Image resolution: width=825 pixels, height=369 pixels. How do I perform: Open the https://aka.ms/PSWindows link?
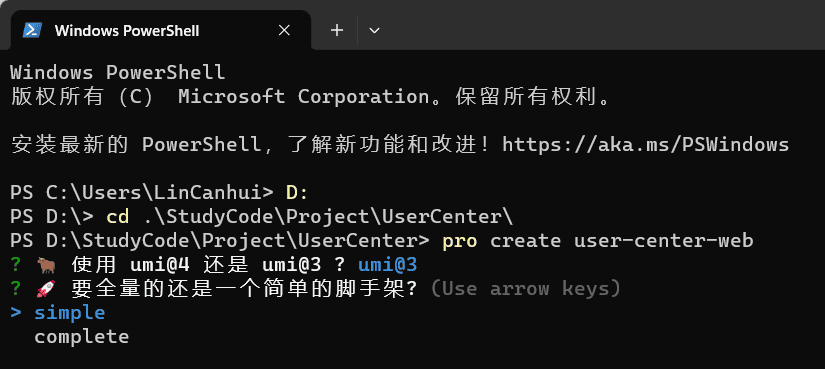(646, 144)
